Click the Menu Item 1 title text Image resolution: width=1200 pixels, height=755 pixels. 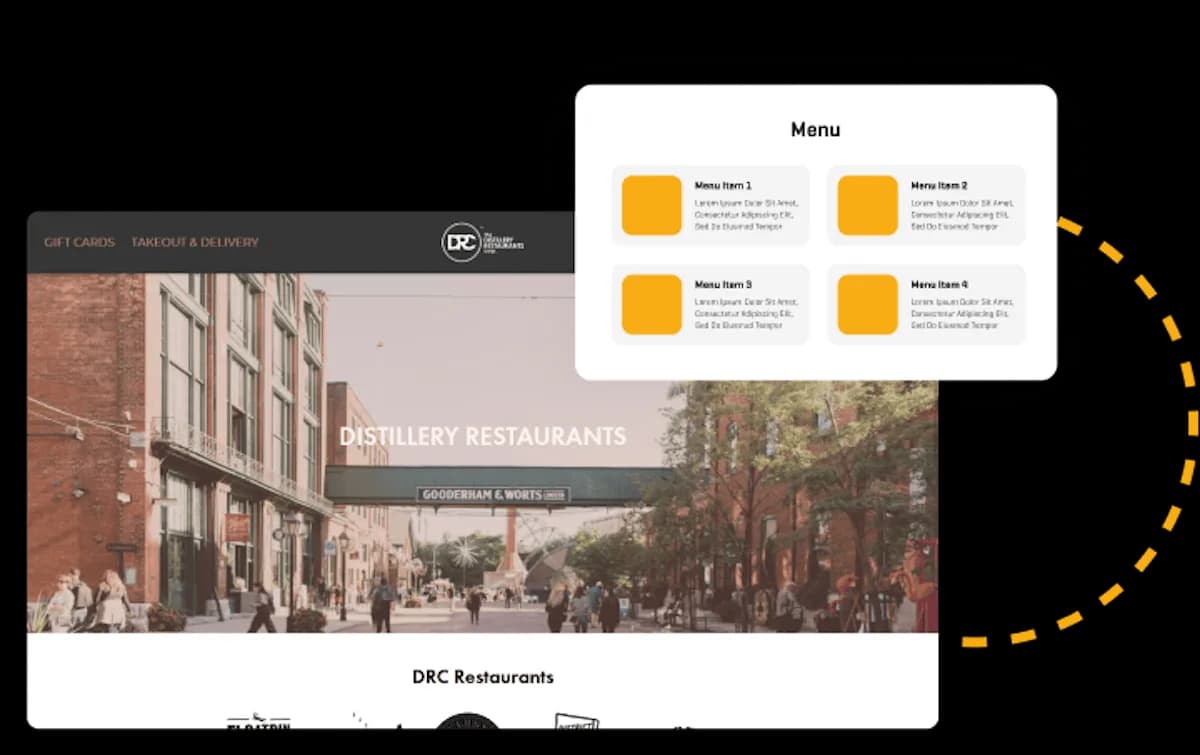tap(723, 186)
